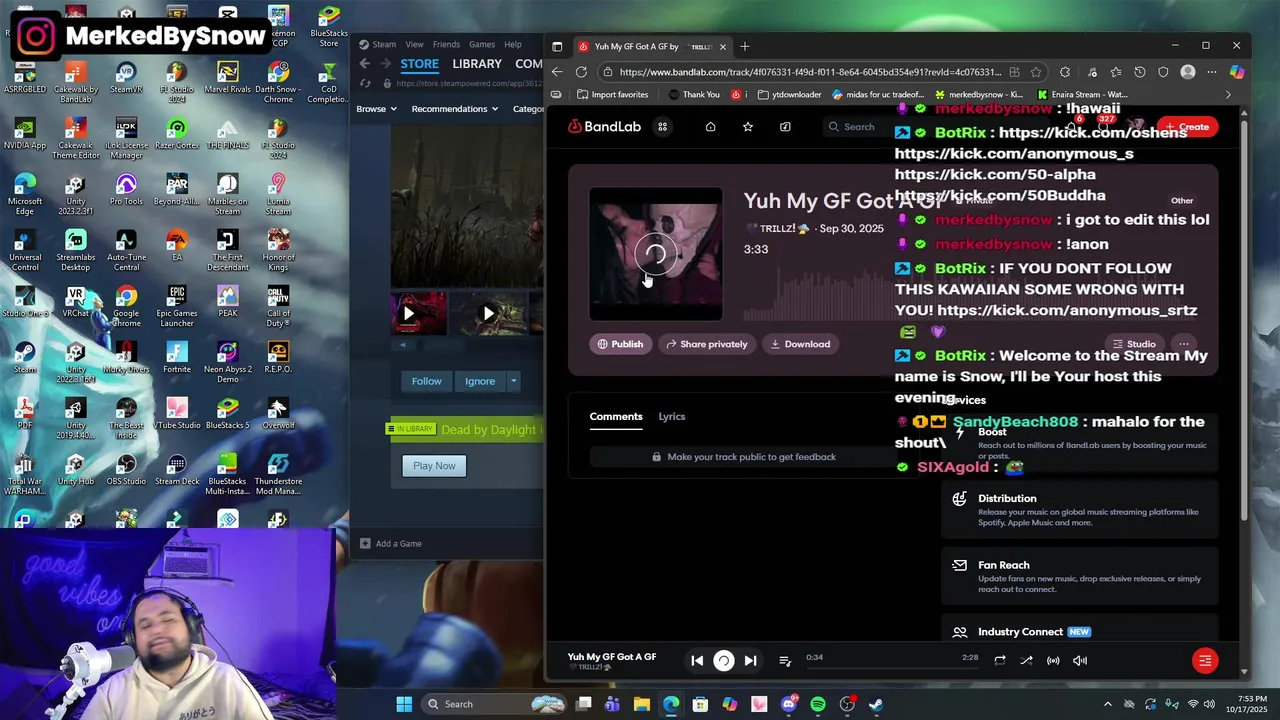1280x720 pixels.
Task: Click the BandLab logo
Action: 604,127
